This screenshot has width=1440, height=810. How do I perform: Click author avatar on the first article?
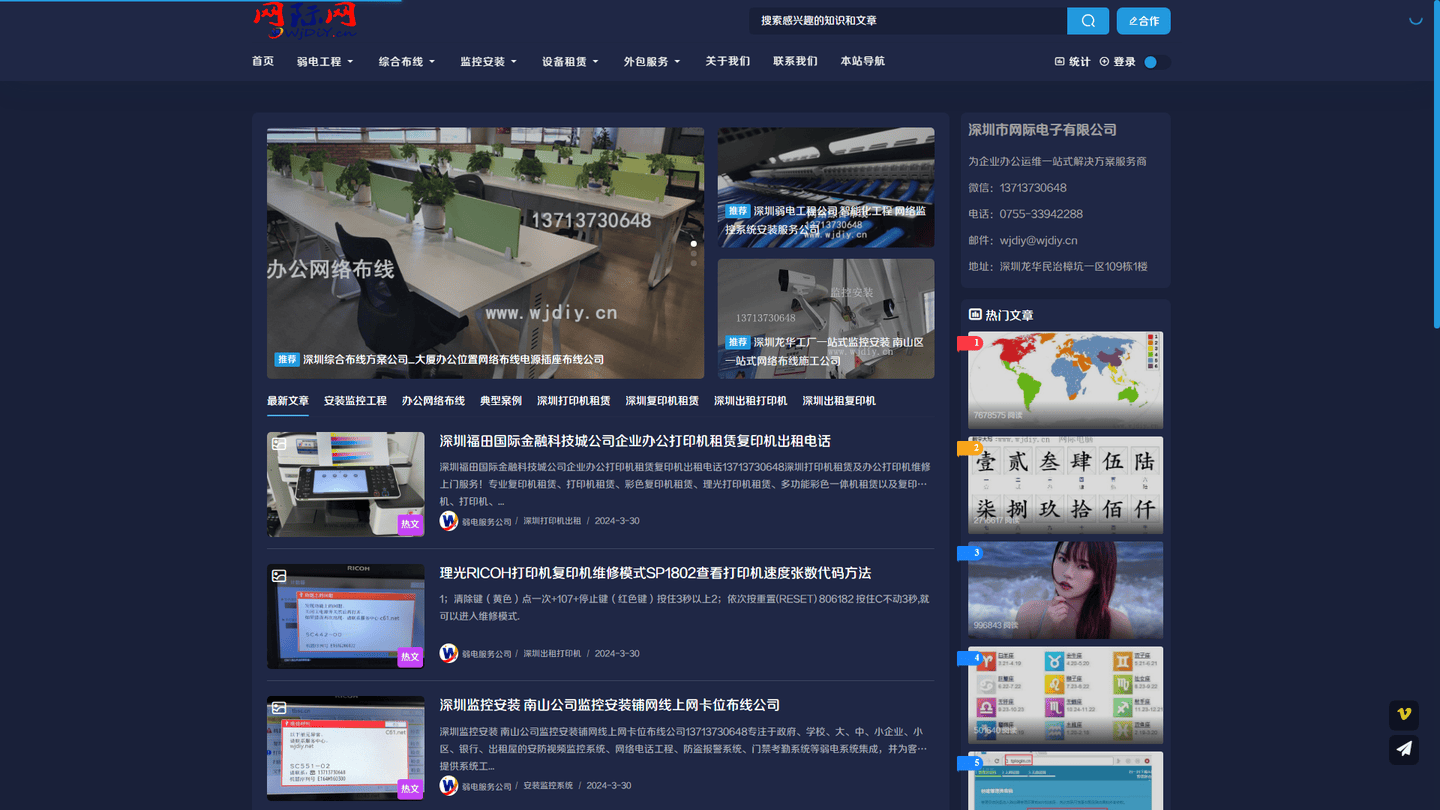(449, 521)
